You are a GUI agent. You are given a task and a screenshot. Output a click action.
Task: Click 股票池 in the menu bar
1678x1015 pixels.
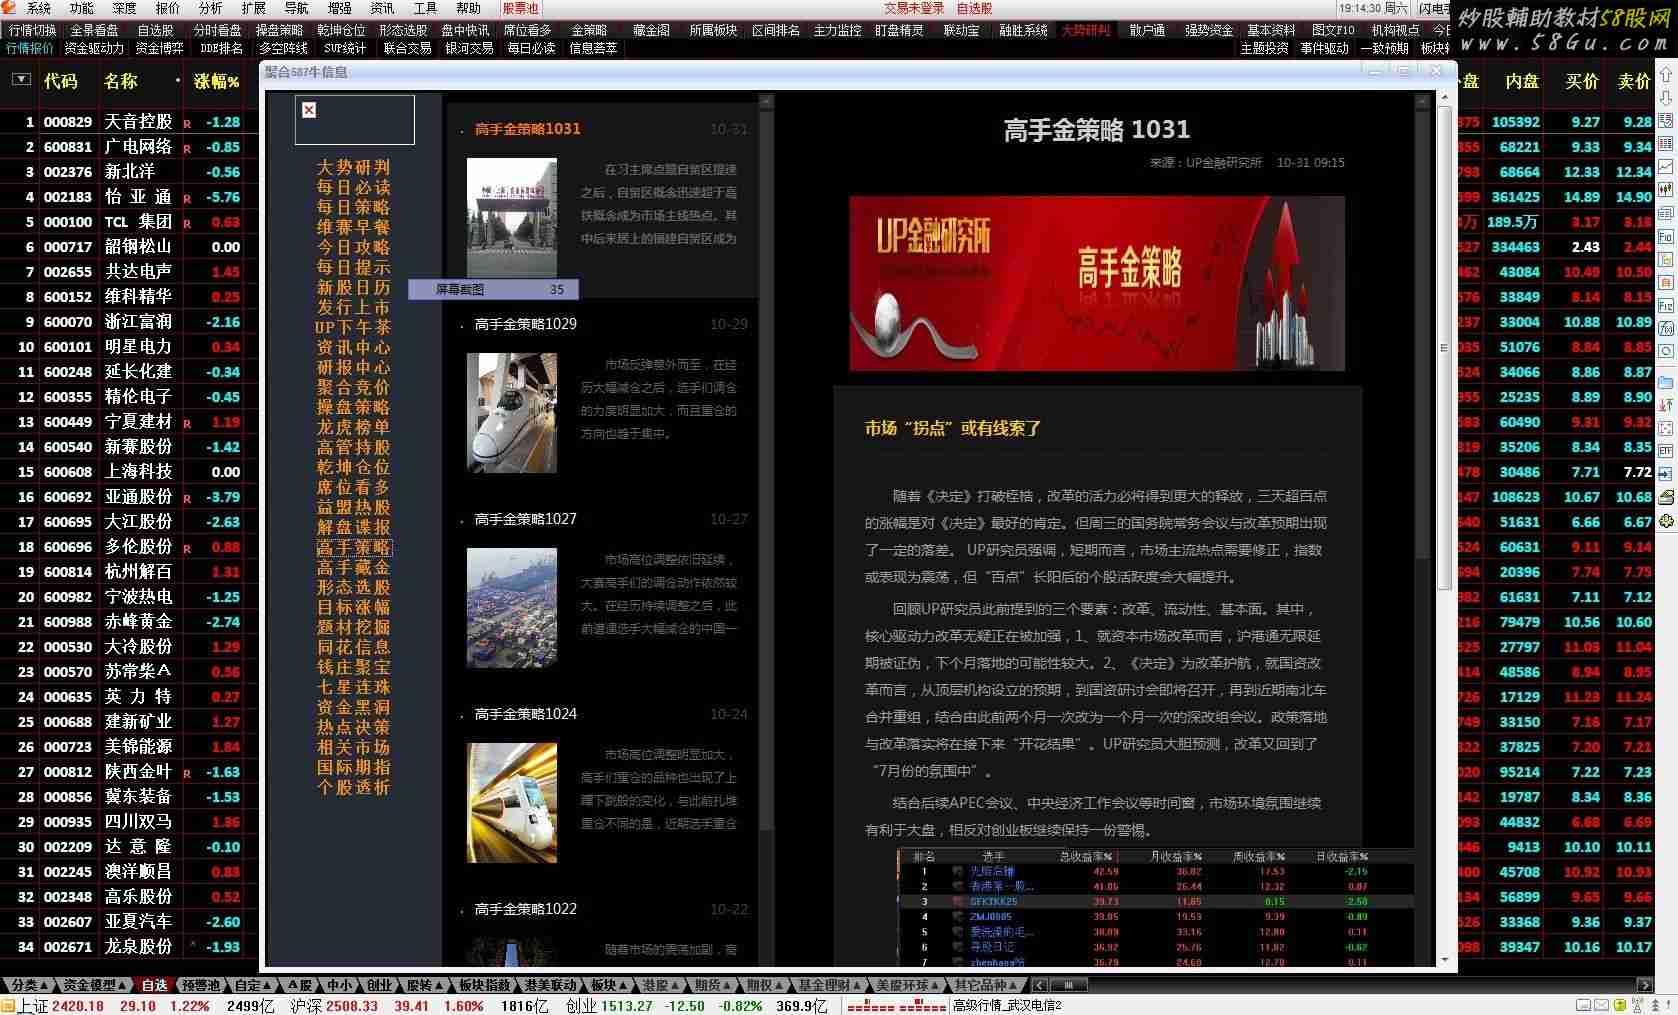520,8
